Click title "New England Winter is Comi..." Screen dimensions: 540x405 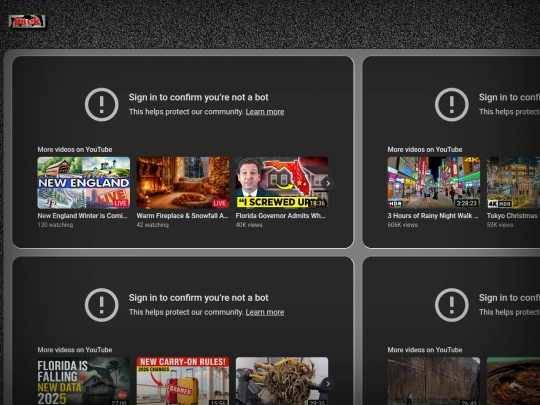[82, 216]
